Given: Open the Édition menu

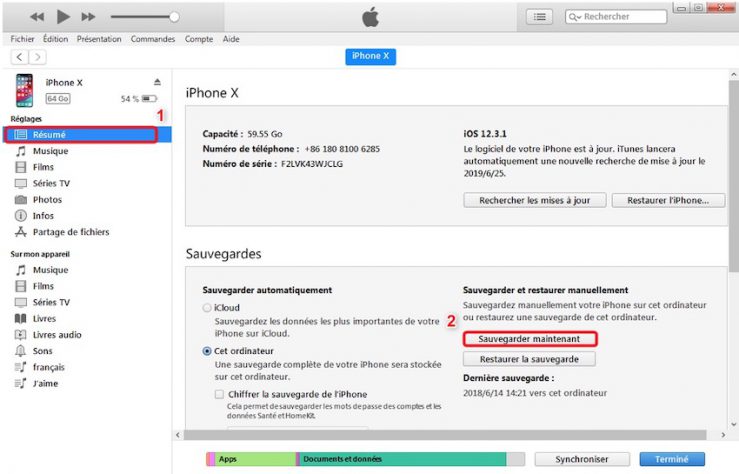Looking at the screenshot, I should (x=56, y=39).
